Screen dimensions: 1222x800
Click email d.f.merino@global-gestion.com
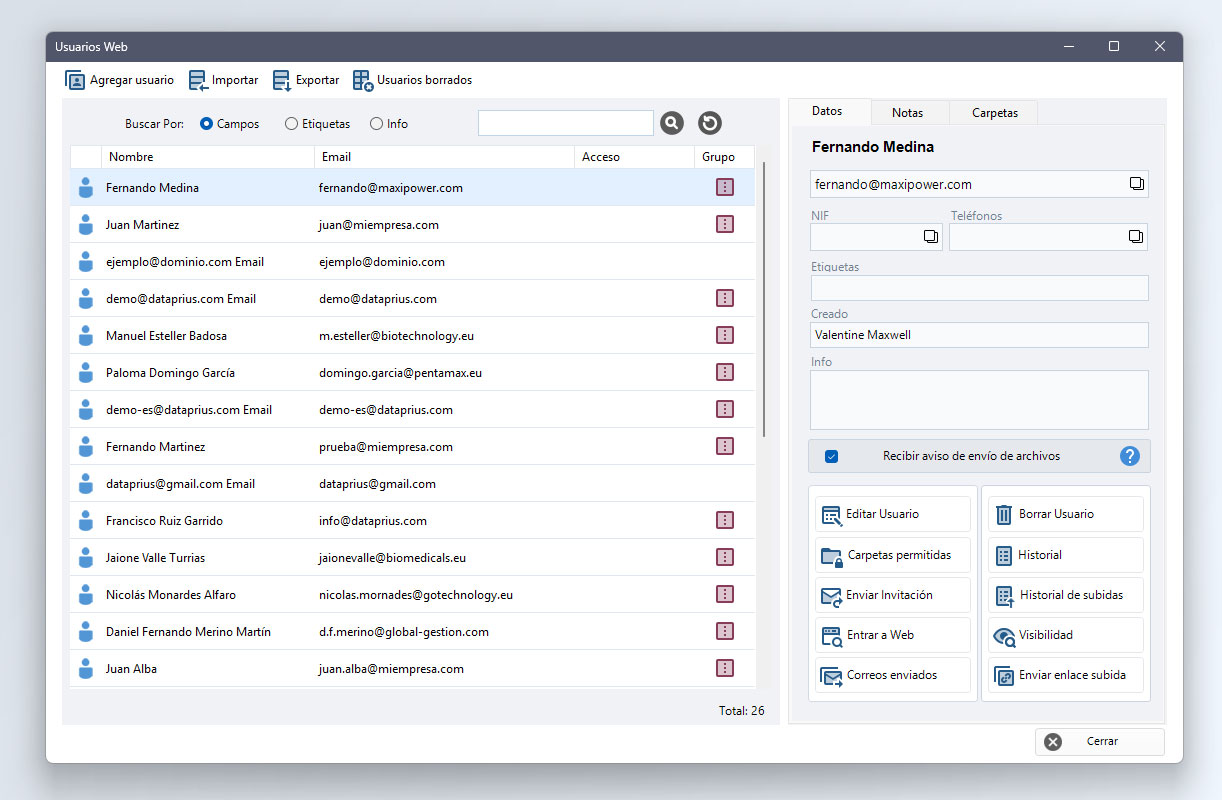coord(404,632)
